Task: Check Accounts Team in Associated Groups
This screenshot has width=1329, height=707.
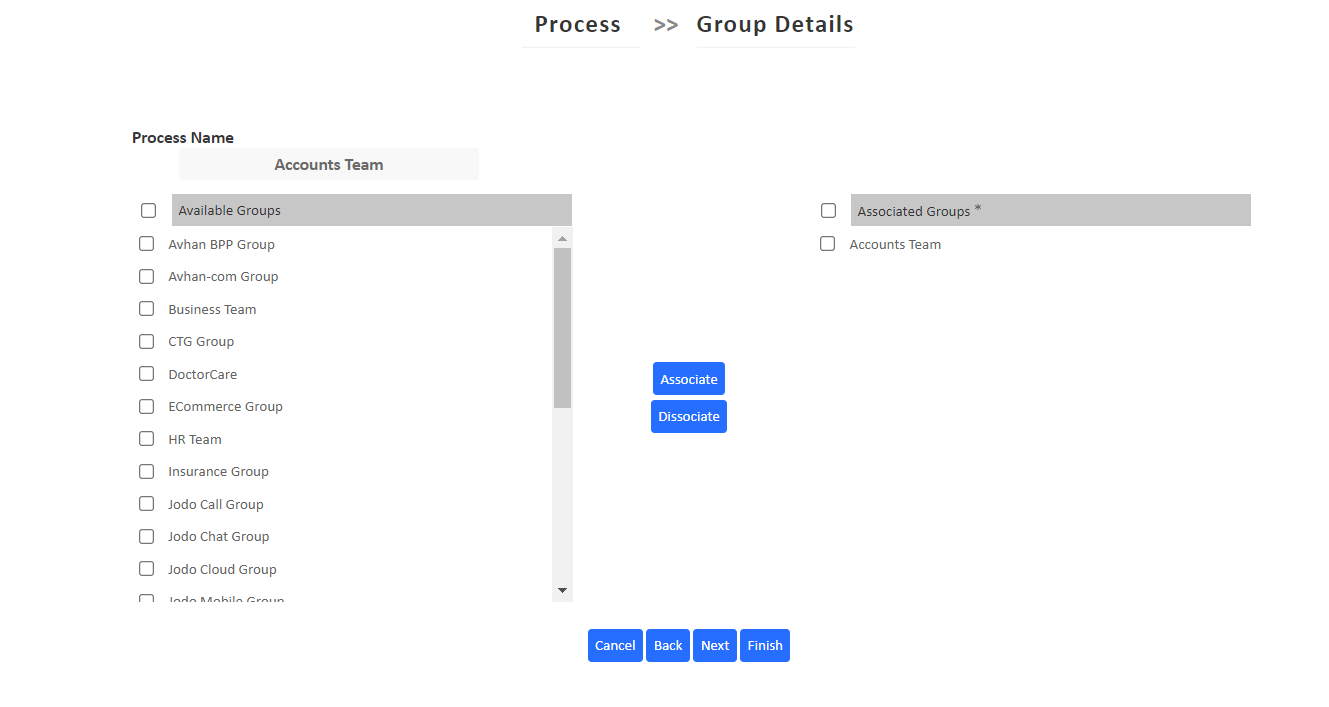Action: [827, 243]
